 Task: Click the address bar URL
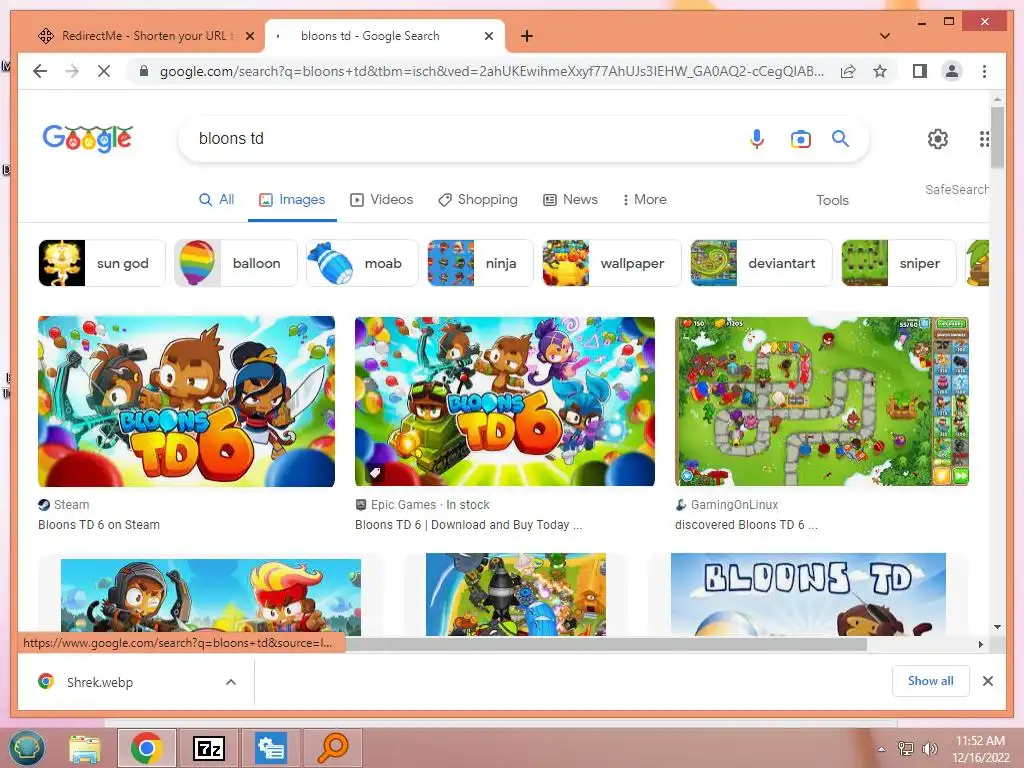tap(492, 71)
